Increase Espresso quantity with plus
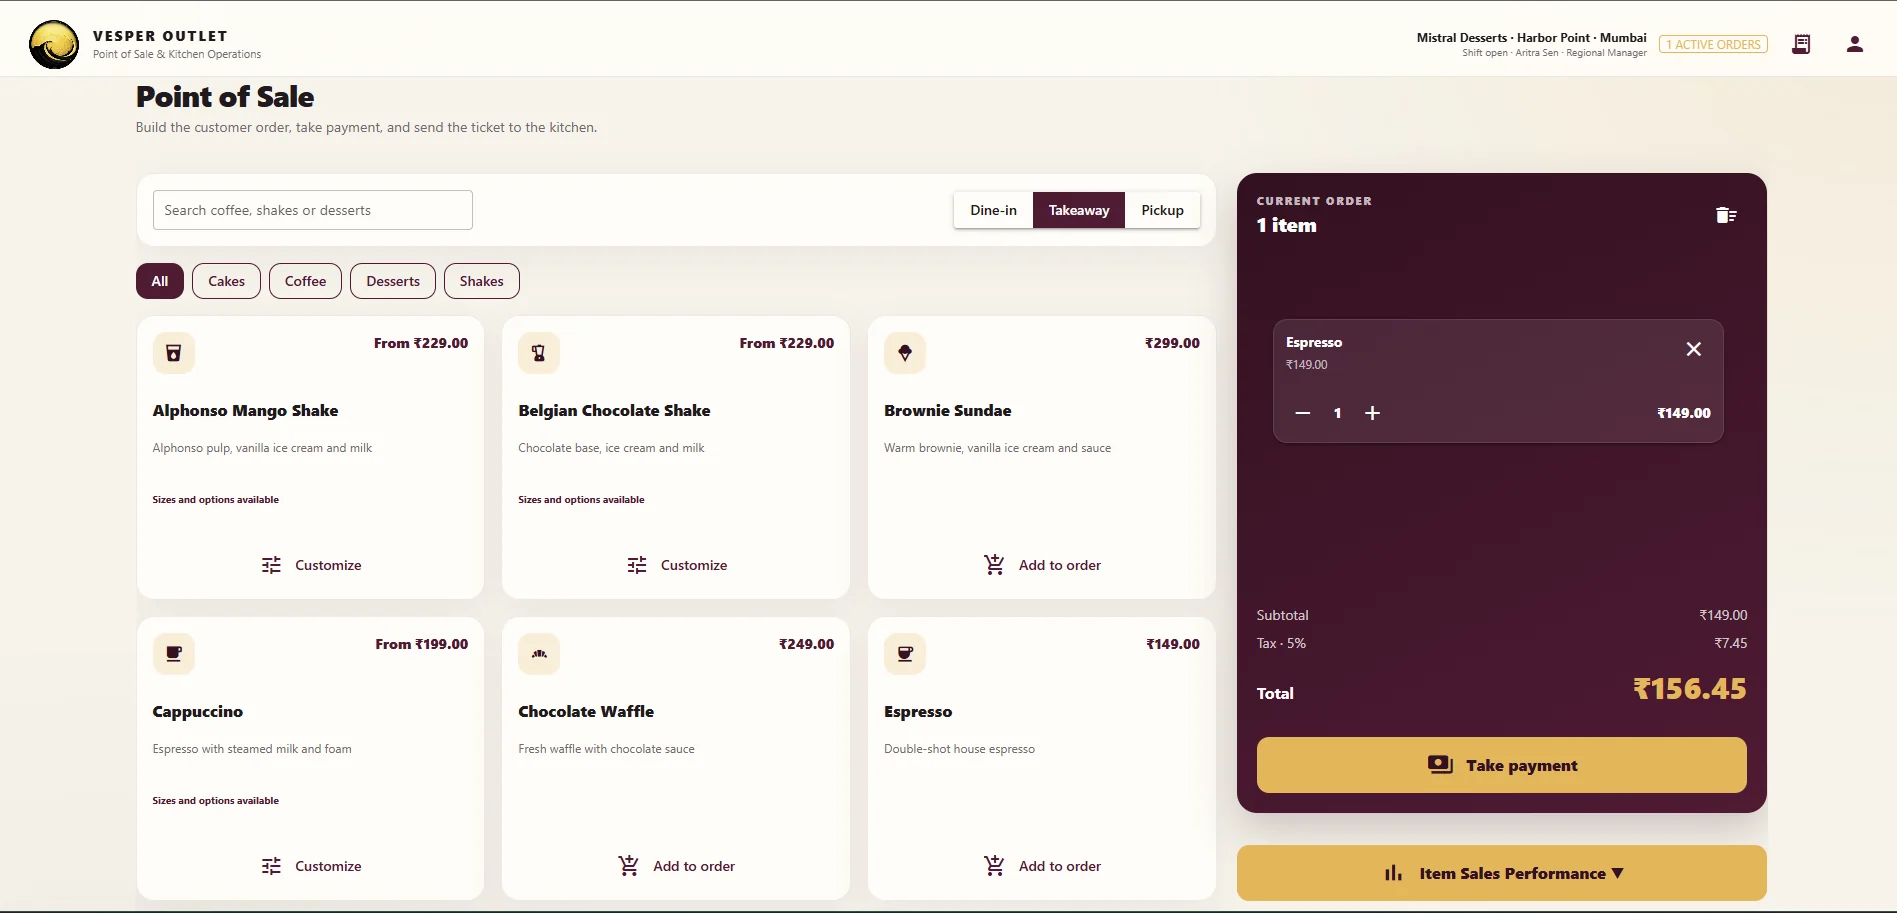Image resolution: width=1897 pixels, height=913 pixels. [1373, 413]
